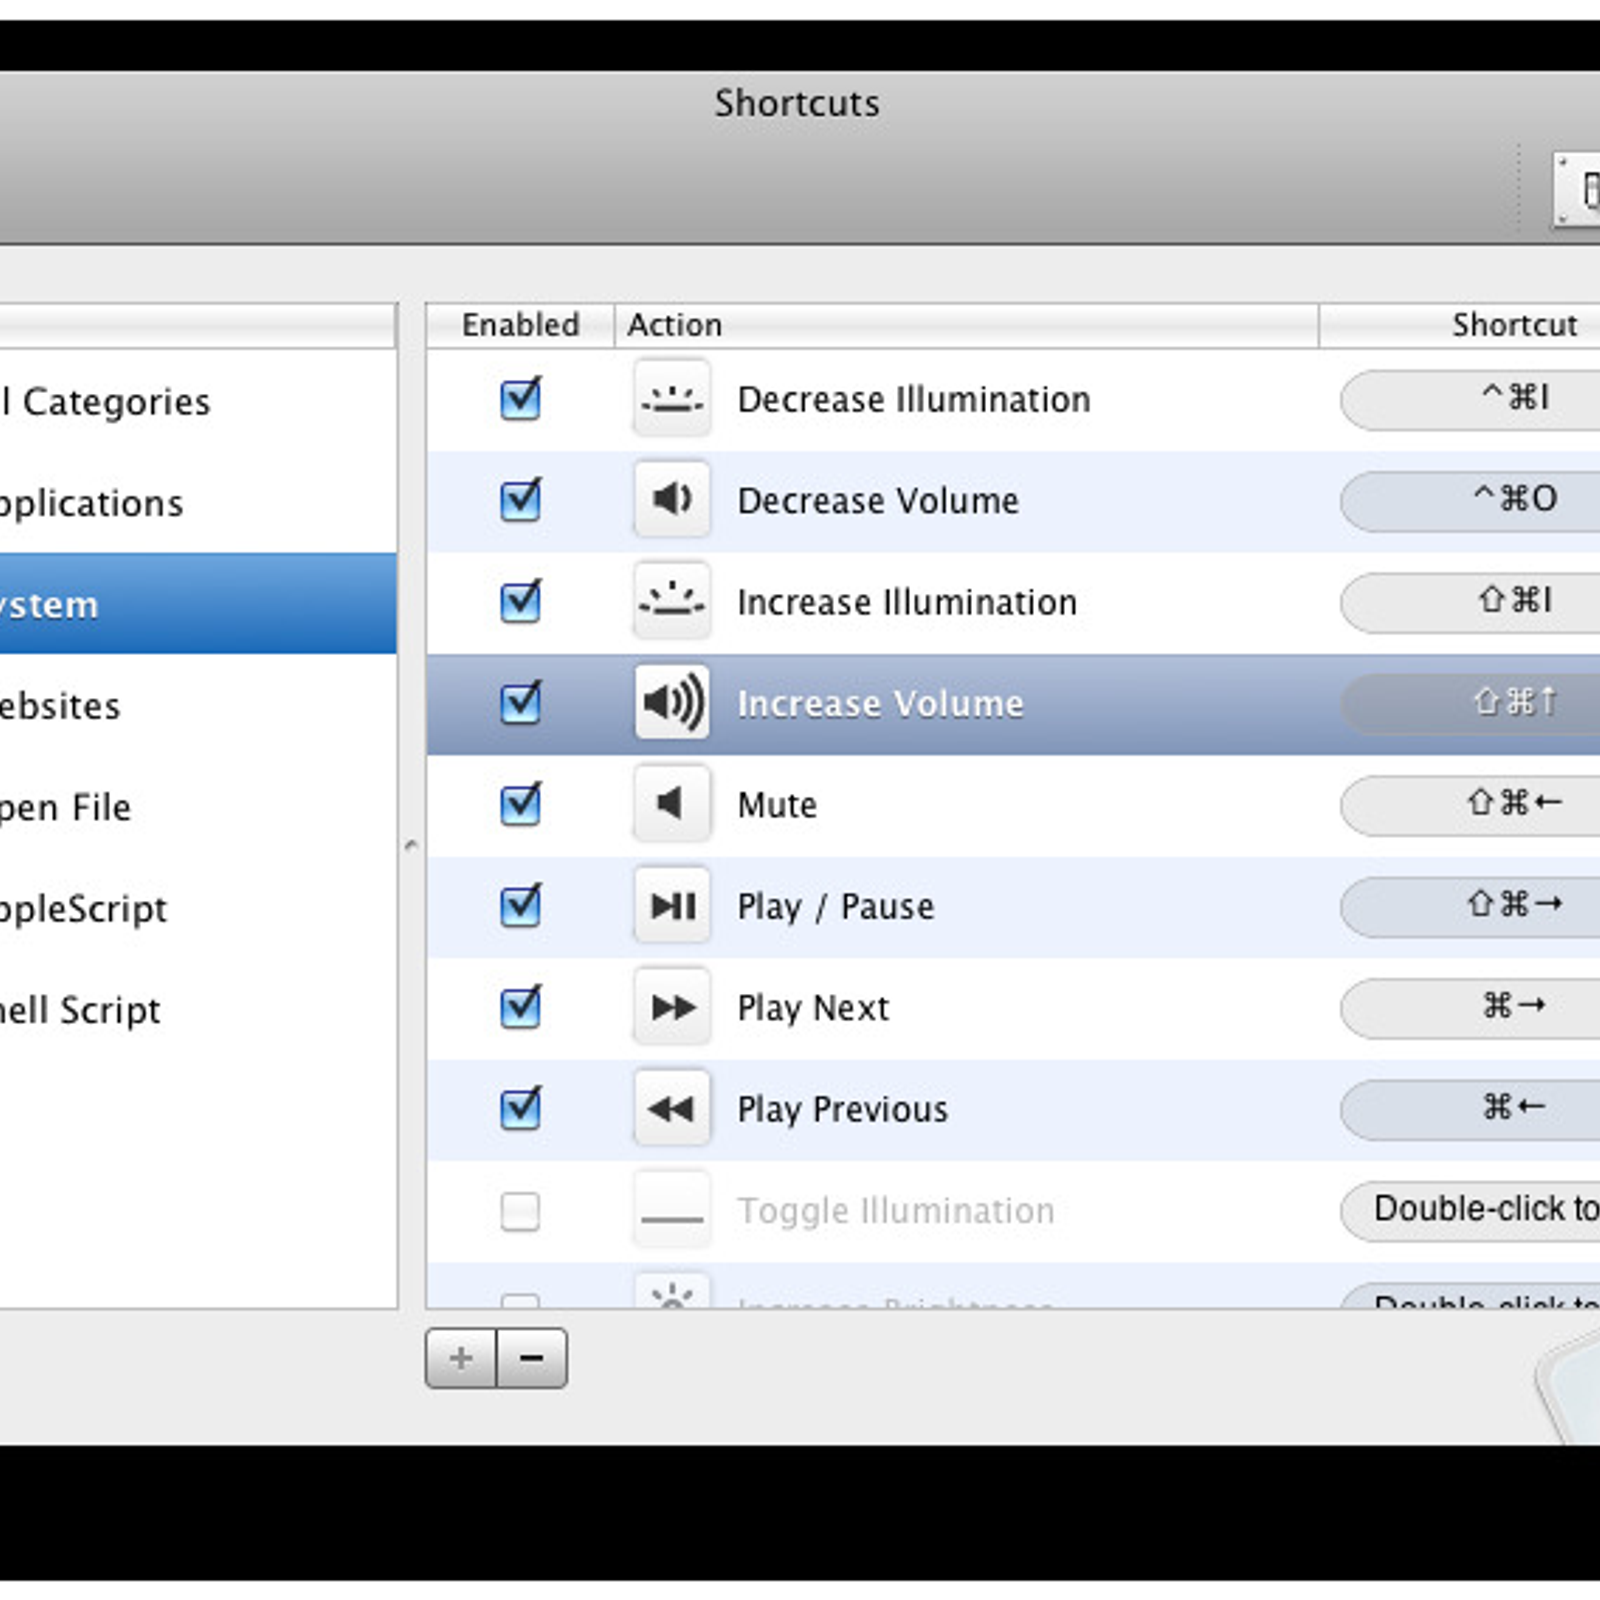Add a new shortcut with plus button
Screen dimensions: 1600x1600
461,1358
